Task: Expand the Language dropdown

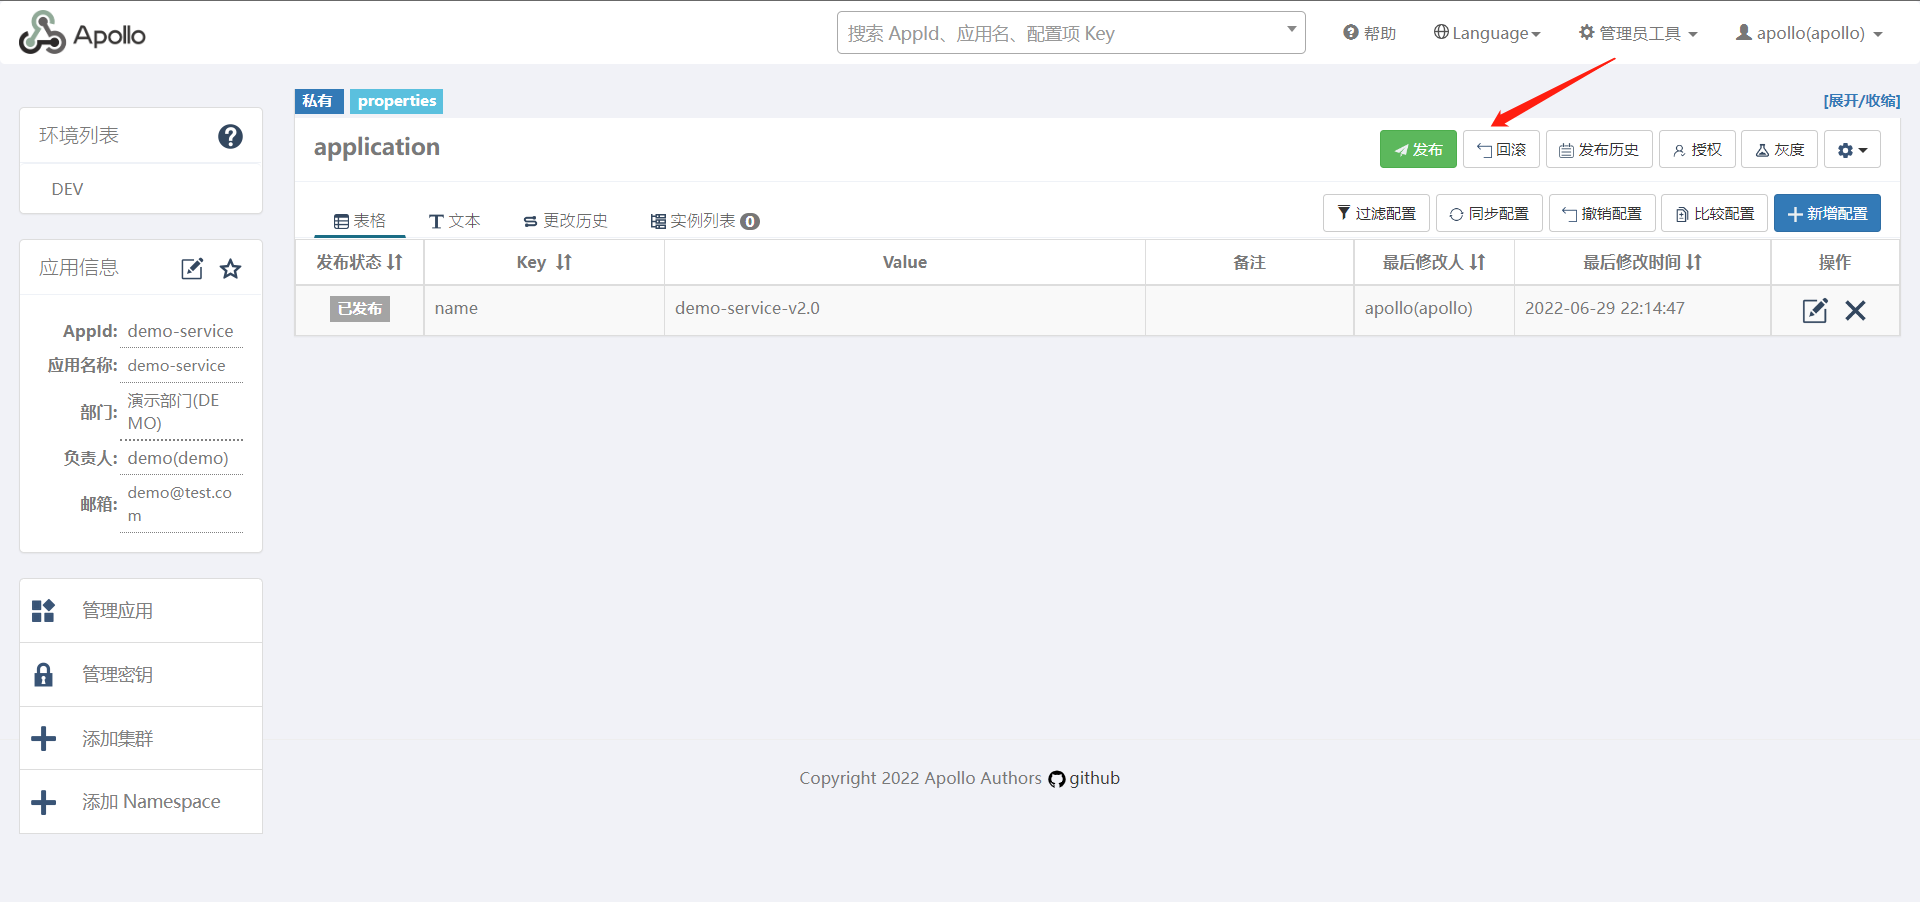Action: tap(1487, 33)
